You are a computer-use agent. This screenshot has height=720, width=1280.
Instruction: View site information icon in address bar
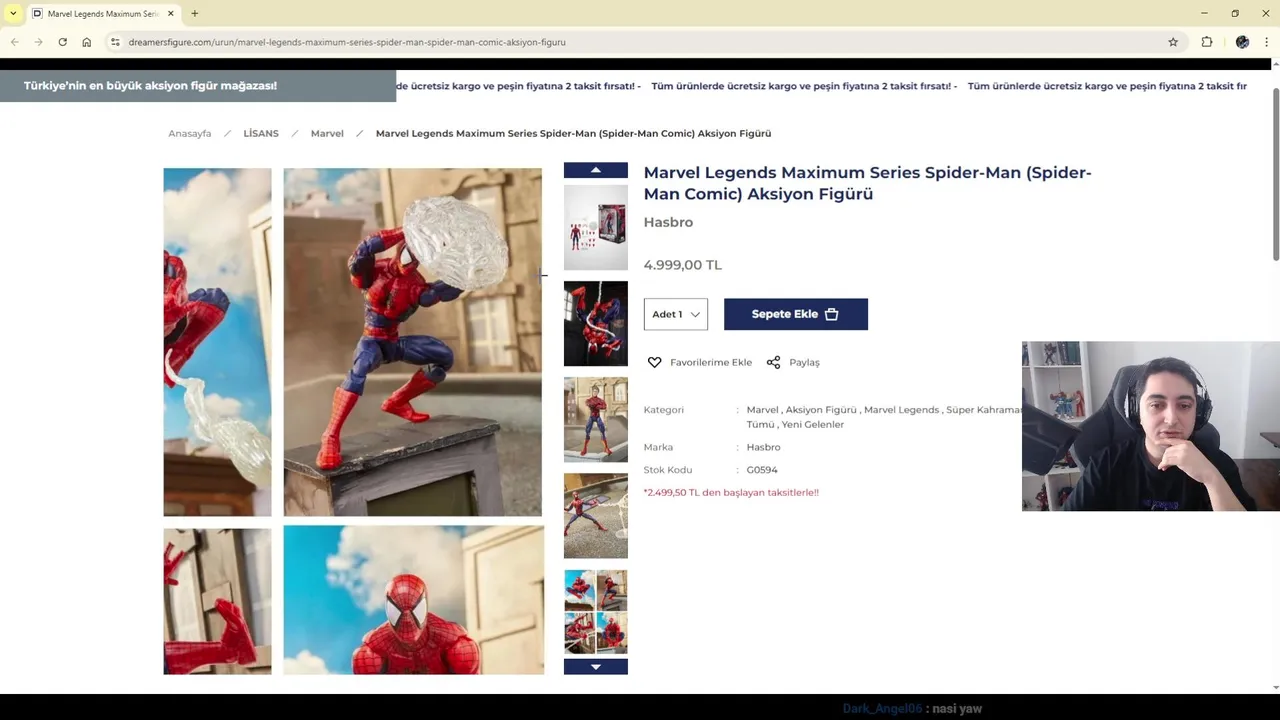[115, 42]
